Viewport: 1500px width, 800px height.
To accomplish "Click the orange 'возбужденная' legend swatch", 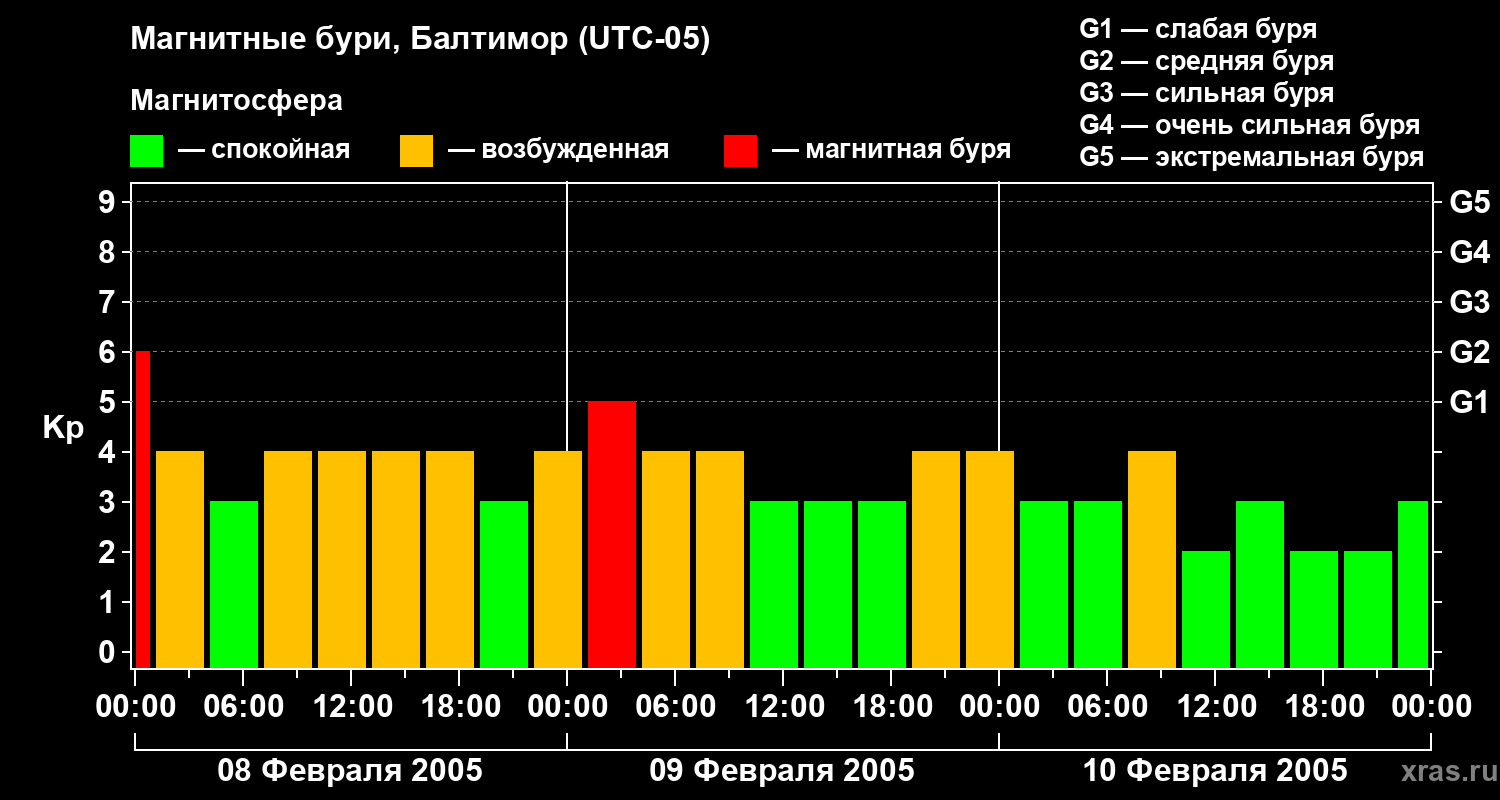I will [x=416, y=151].
